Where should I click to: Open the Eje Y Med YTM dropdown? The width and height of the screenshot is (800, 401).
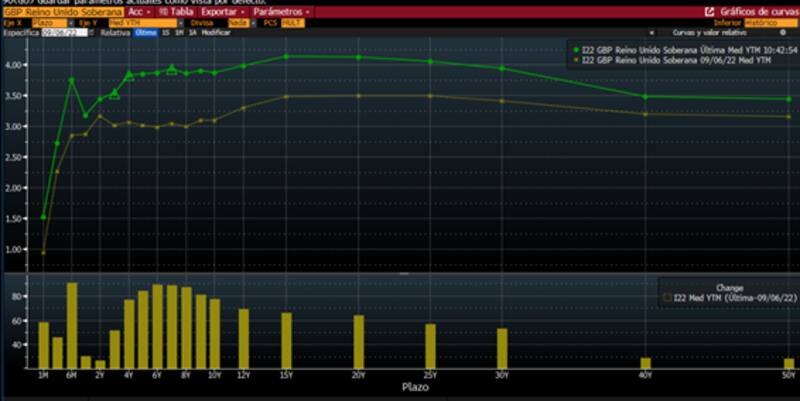[x=129, y=21]
